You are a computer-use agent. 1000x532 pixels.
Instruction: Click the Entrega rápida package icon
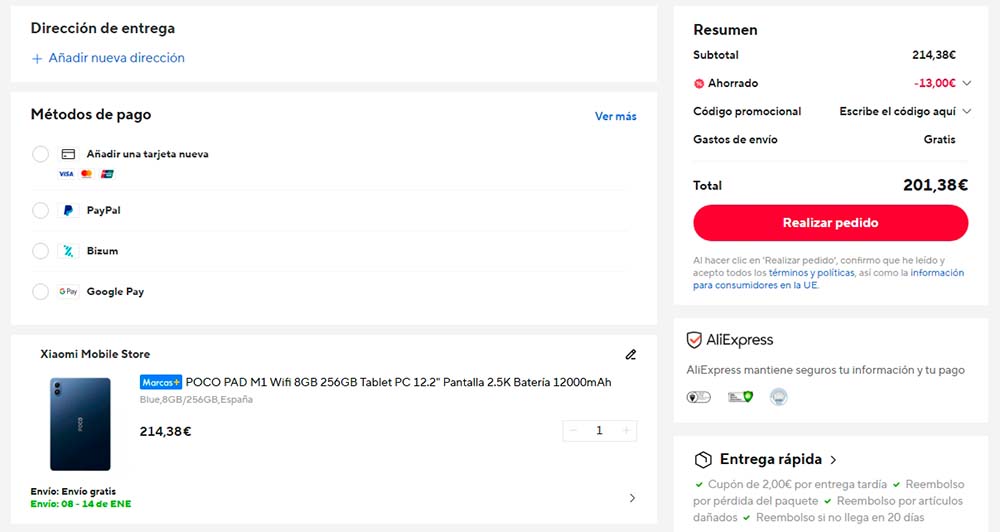(703, 460)
